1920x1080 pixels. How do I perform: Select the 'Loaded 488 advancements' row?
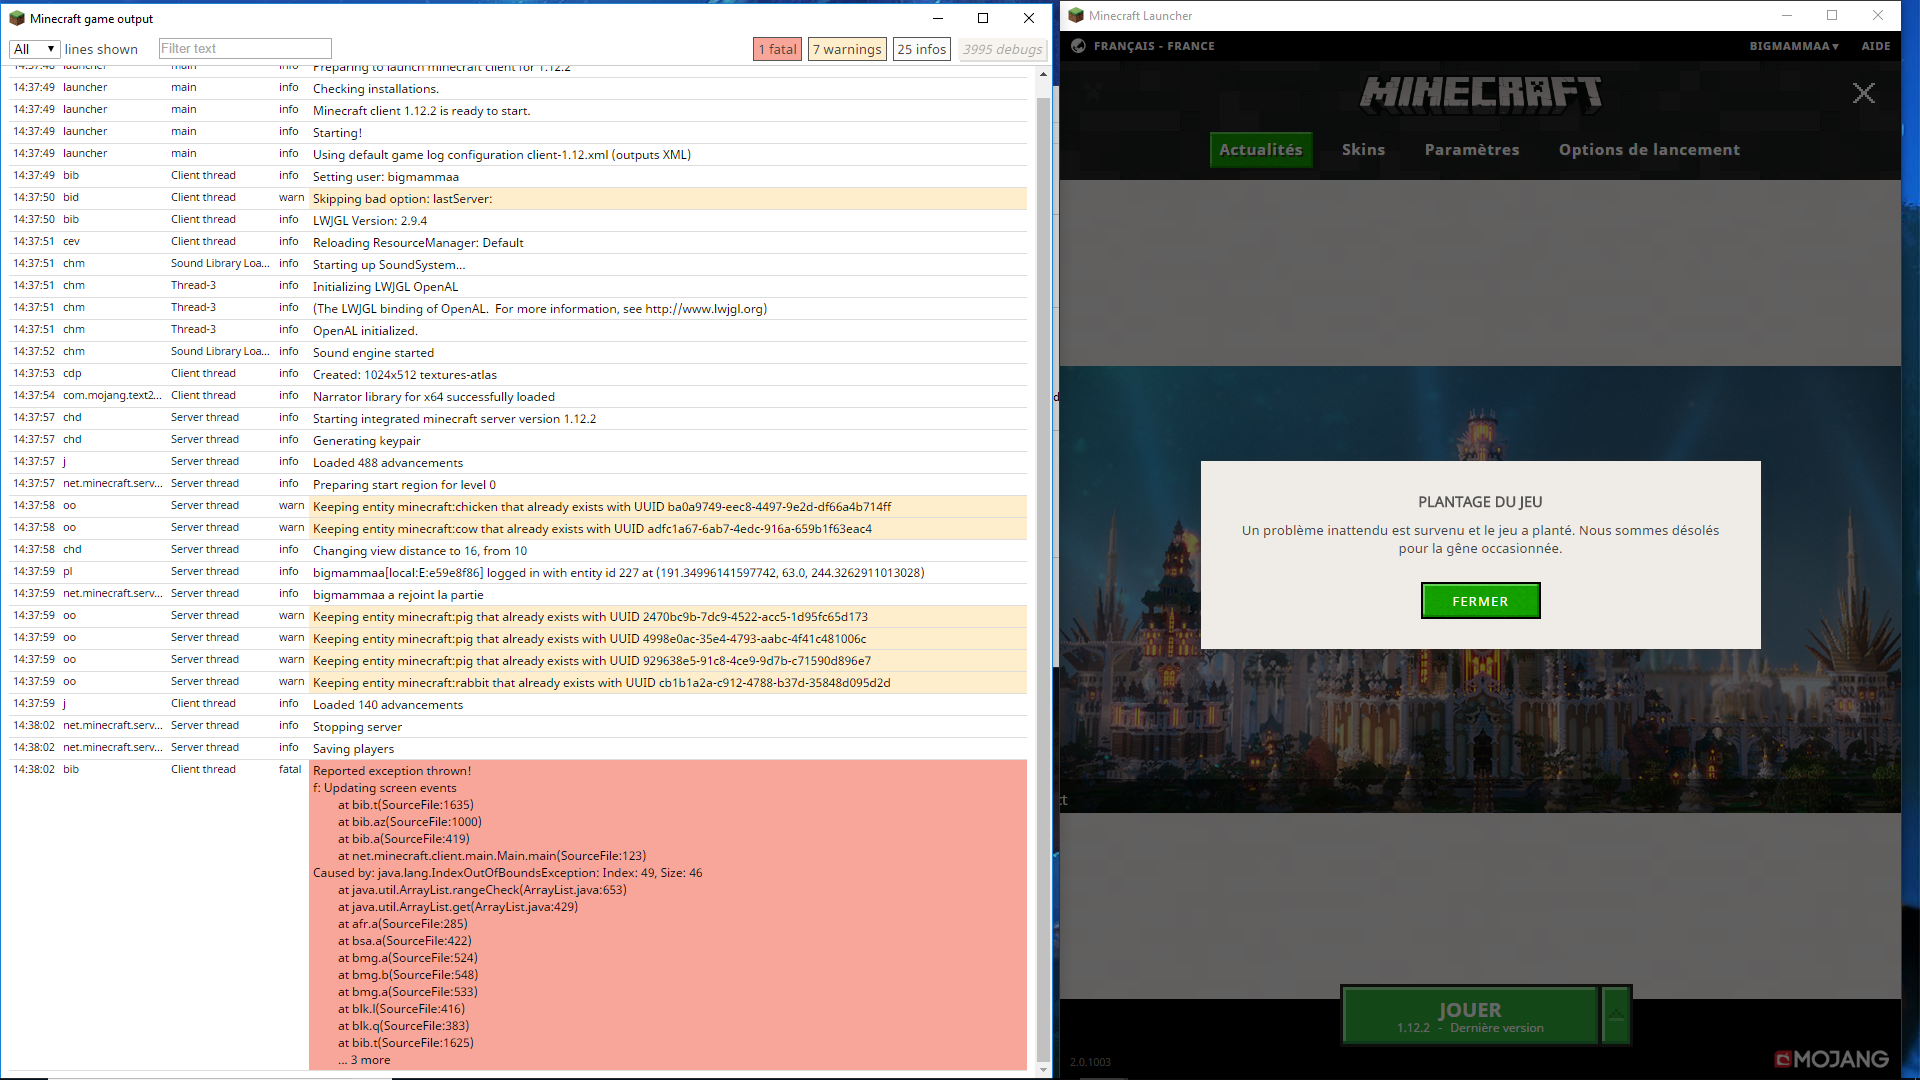pos(518,462)
